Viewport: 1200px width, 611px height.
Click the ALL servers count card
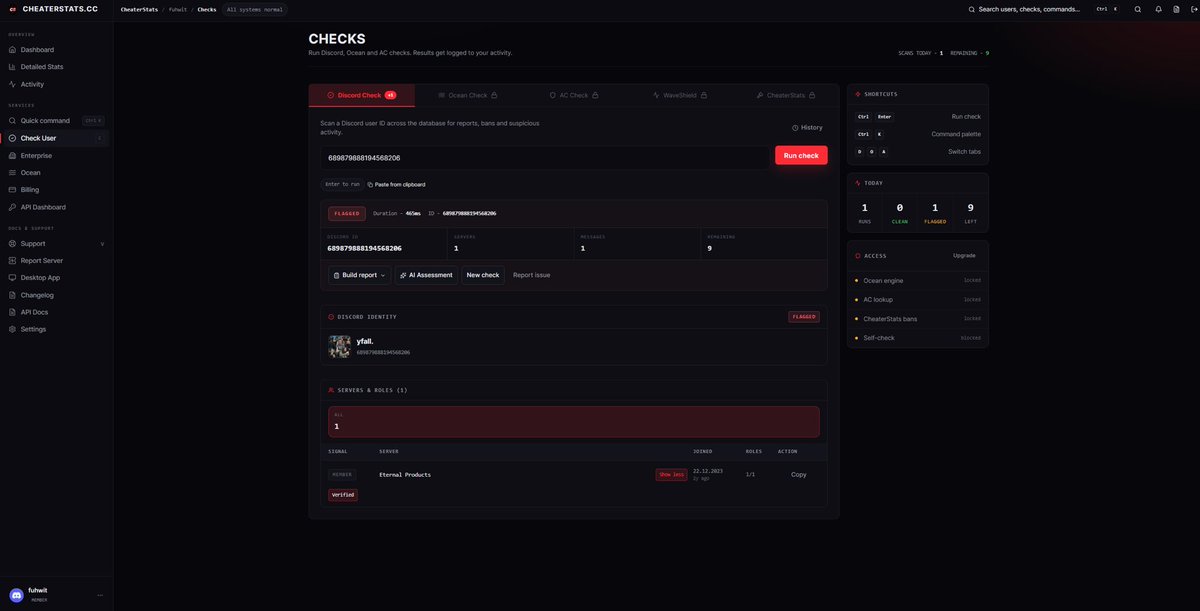pyautogui.click(x=574, y=421)
